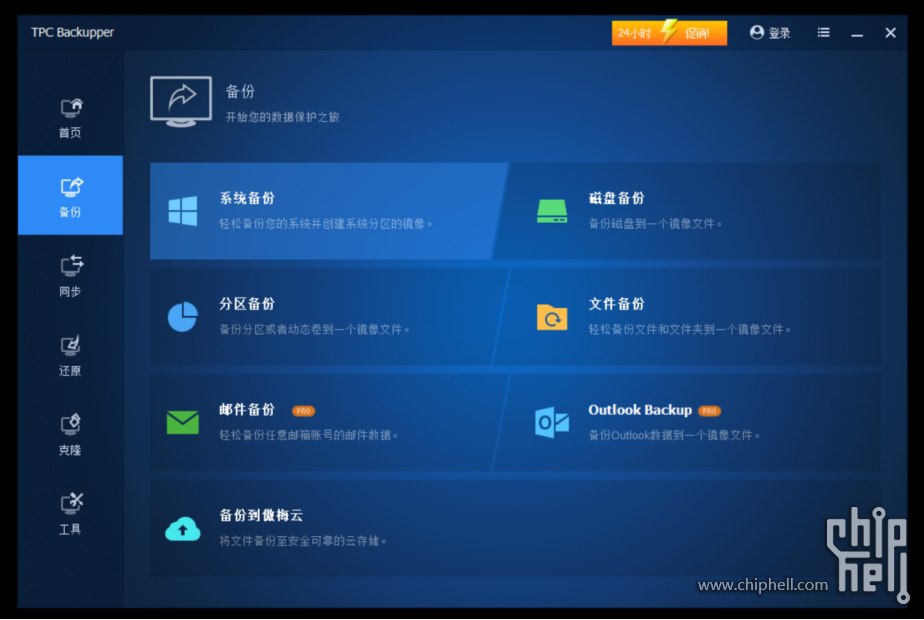The height and width of the screenshot is (620, 924).
Task: Click the cloud upload icon
Action: tap(183, 529)
